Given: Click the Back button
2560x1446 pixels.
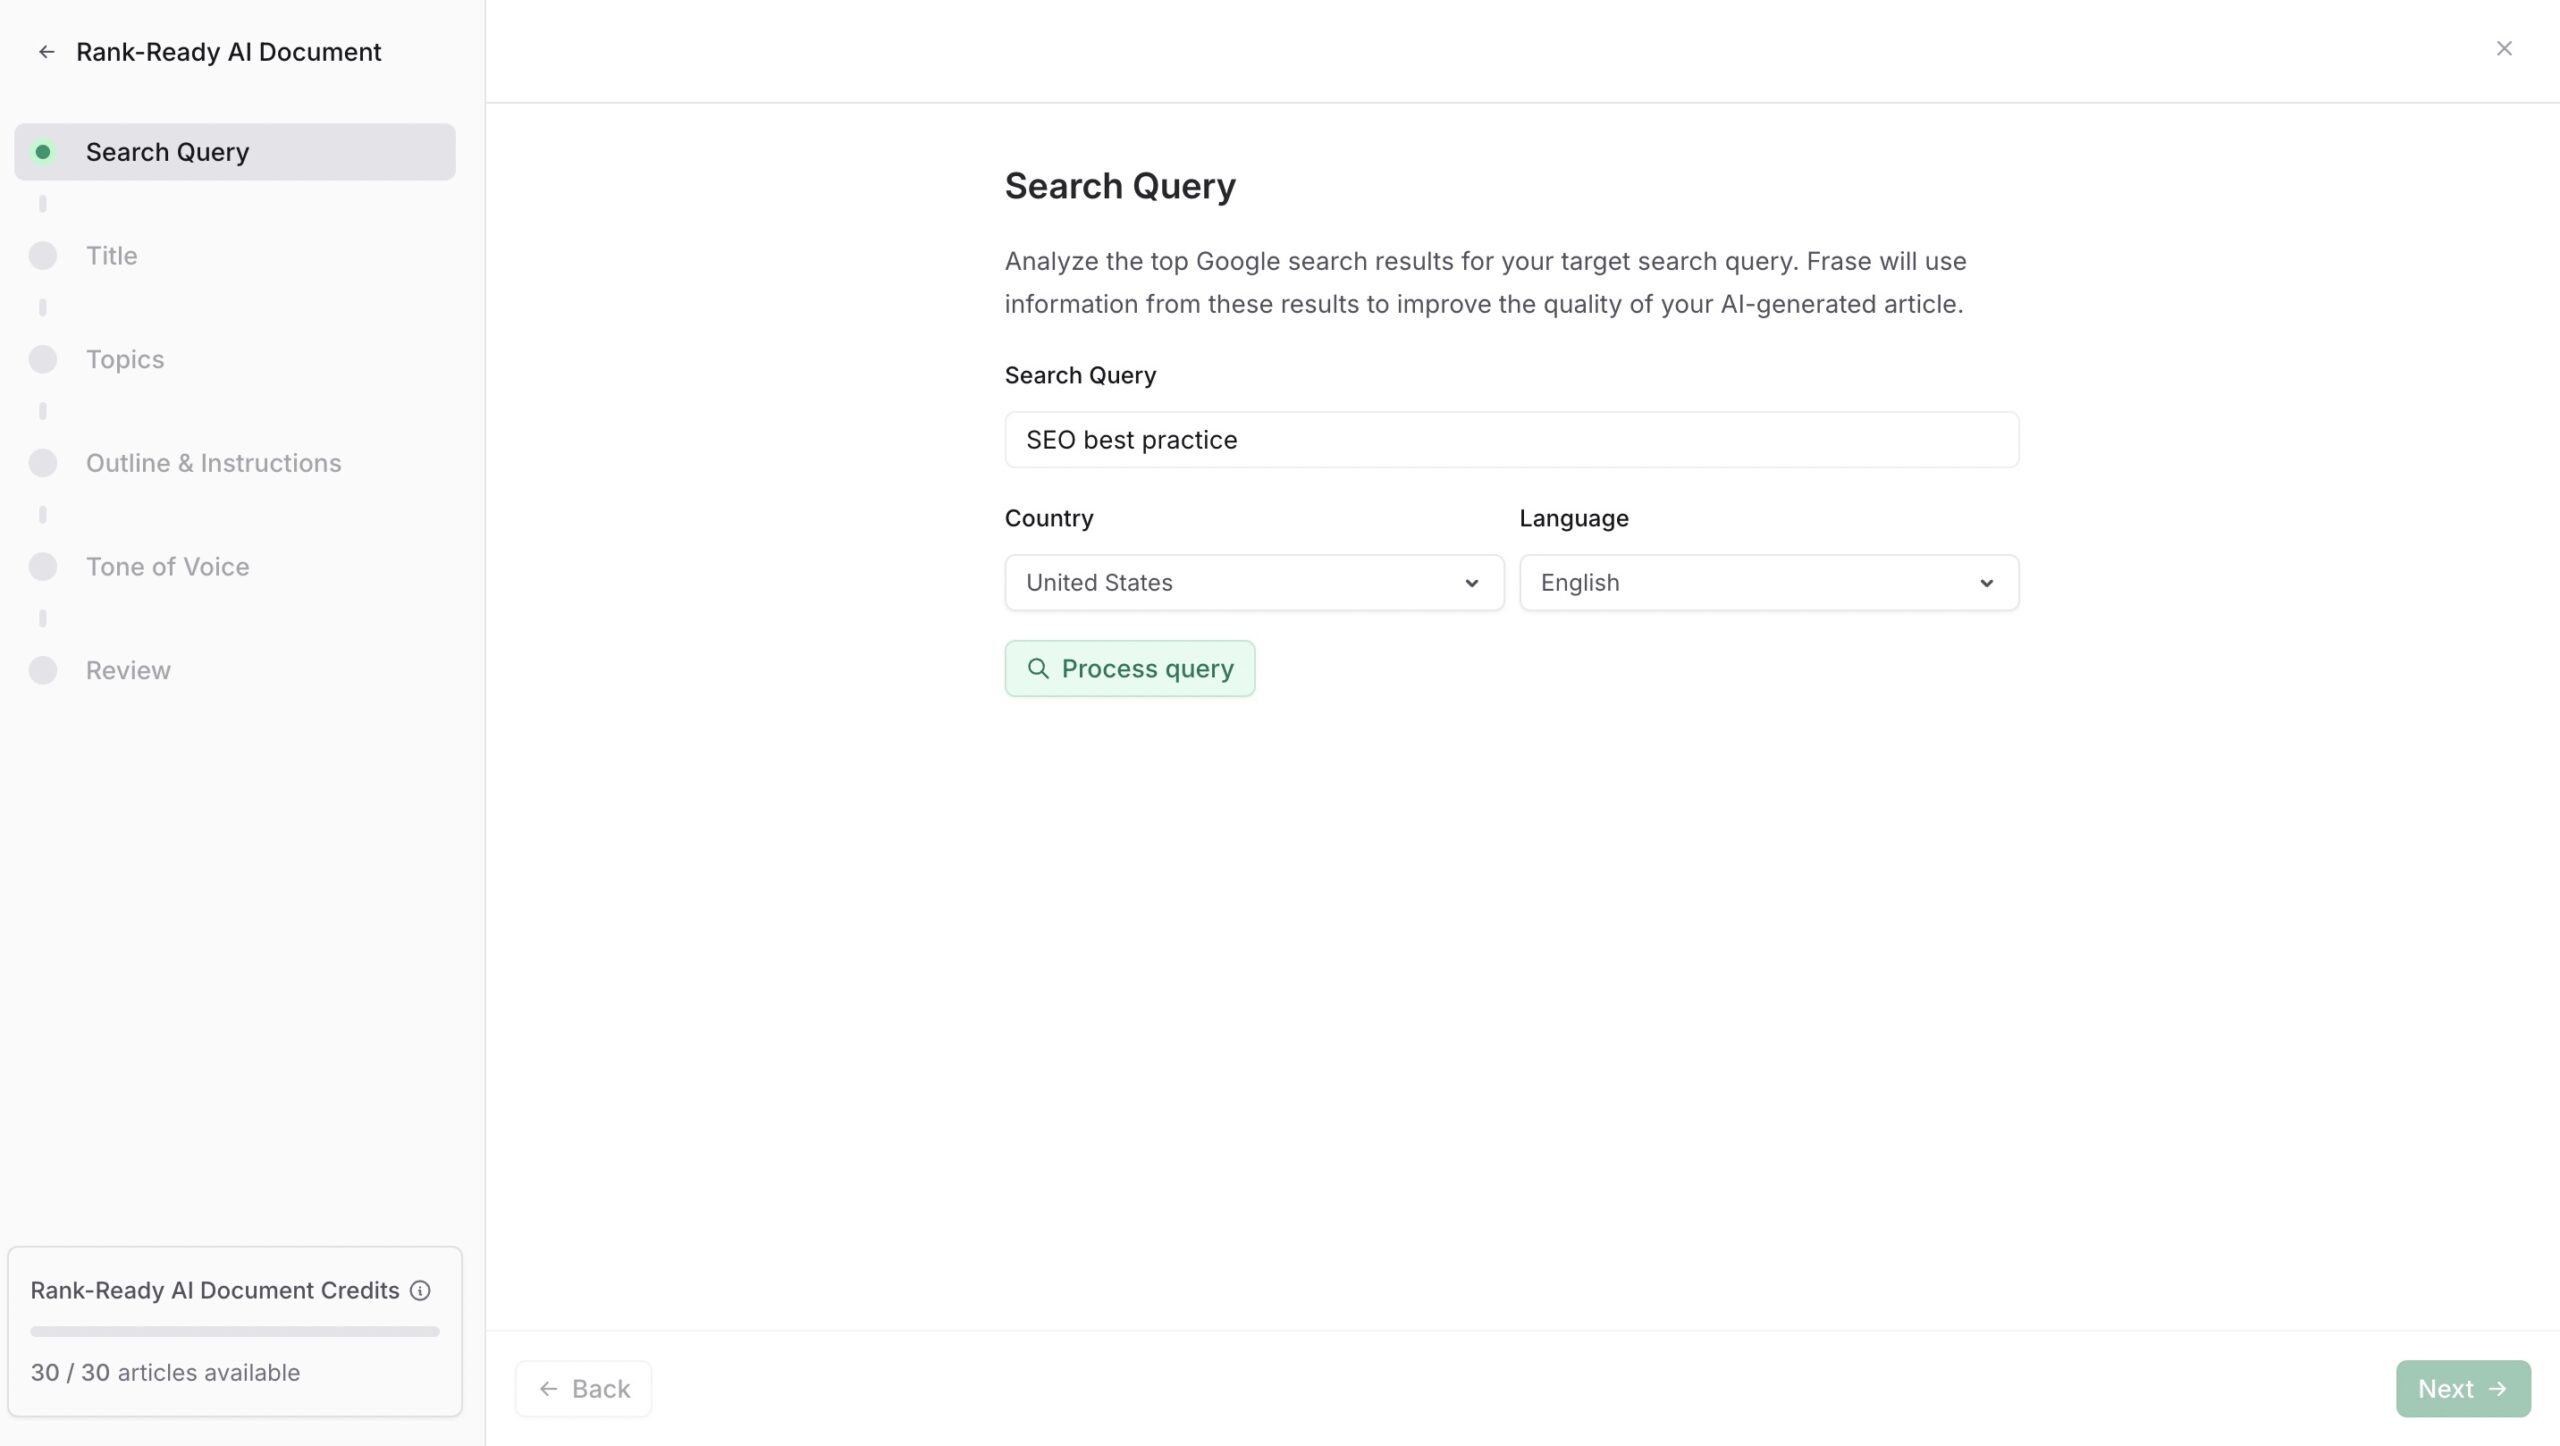Looking at the screenshot, I should pyautogui.click(x=583, y=1389).
